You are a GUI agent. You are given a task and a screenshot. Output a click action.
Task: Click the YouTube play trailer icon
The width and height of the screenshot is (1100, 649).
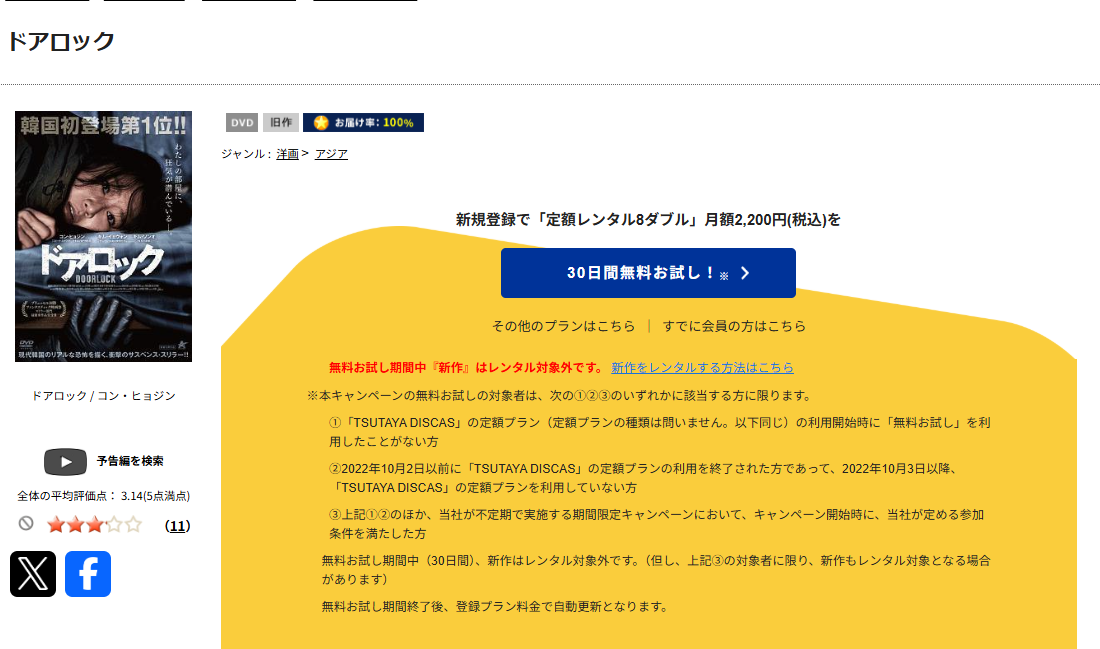point(65,462)
